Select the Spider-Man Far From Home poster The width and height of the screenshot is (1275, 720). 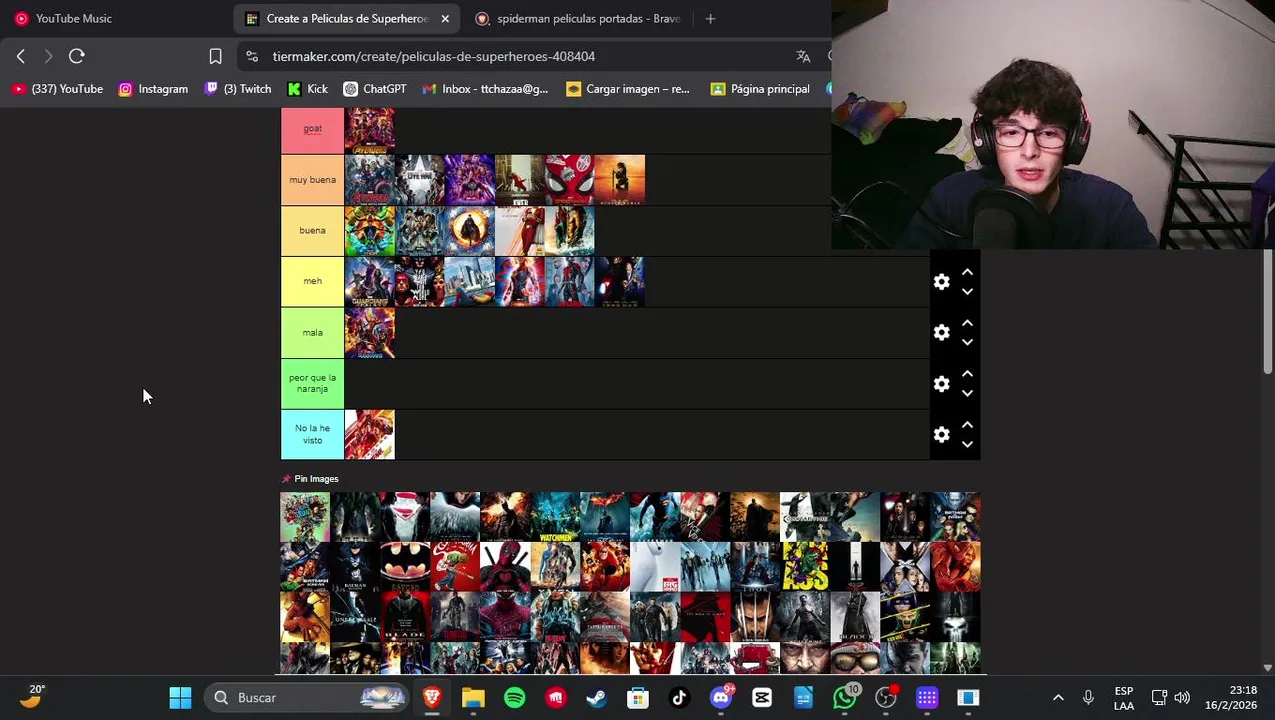pyautogui.click(x=570, y=180)
